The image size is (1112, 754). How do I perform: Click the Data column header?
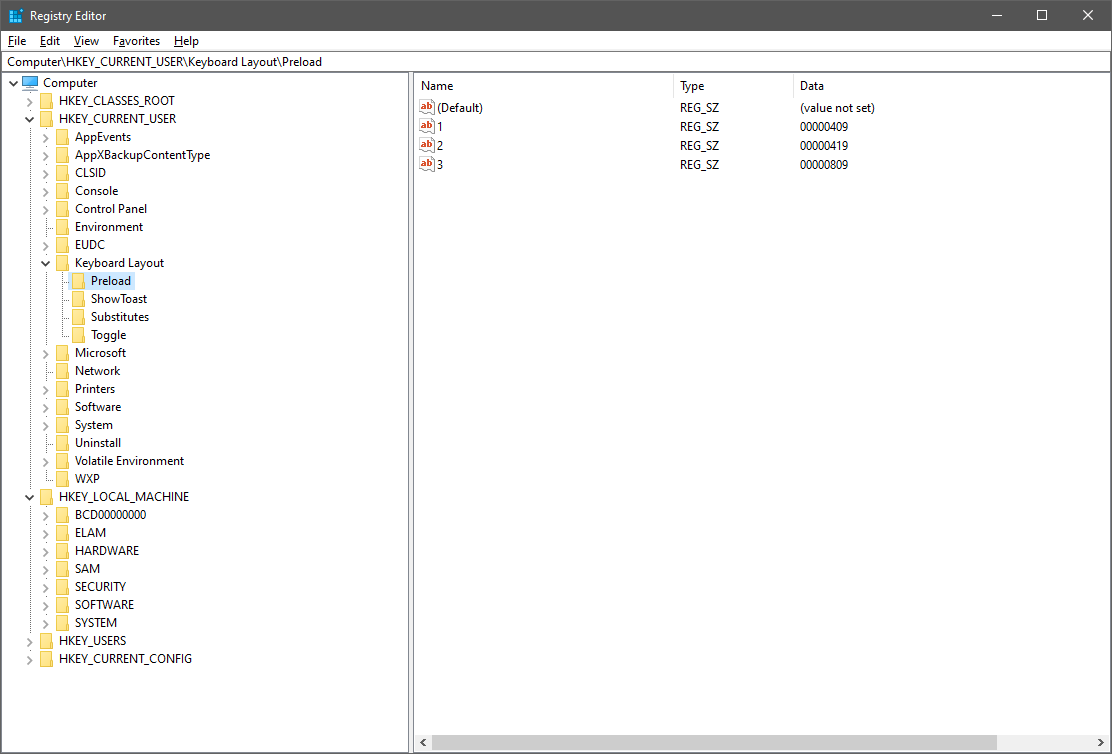pyautogui.click(x=812, y=86)
